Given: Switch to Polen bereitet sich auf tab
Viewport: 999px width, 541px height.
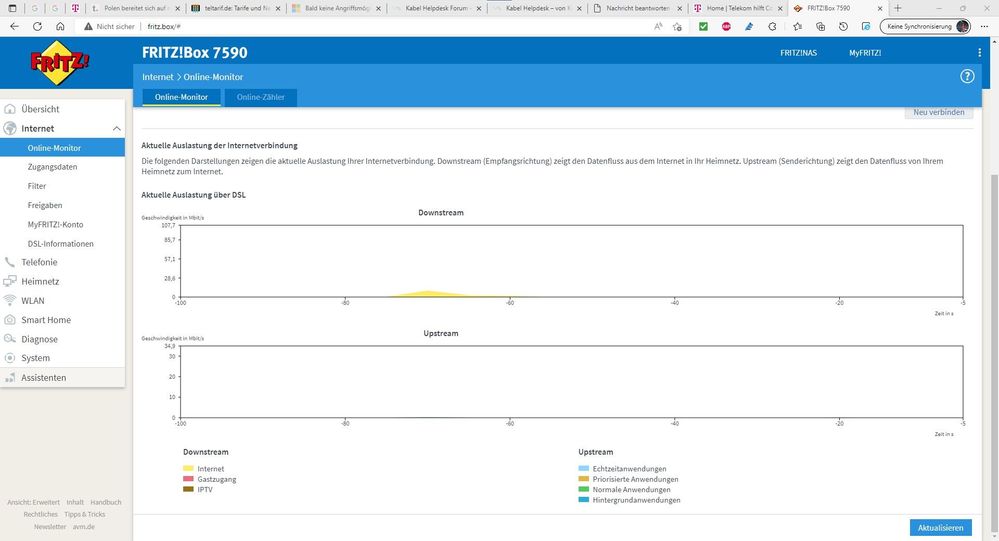Looking at the screenshot, I should pyautogui.click(x=136, y=8).
